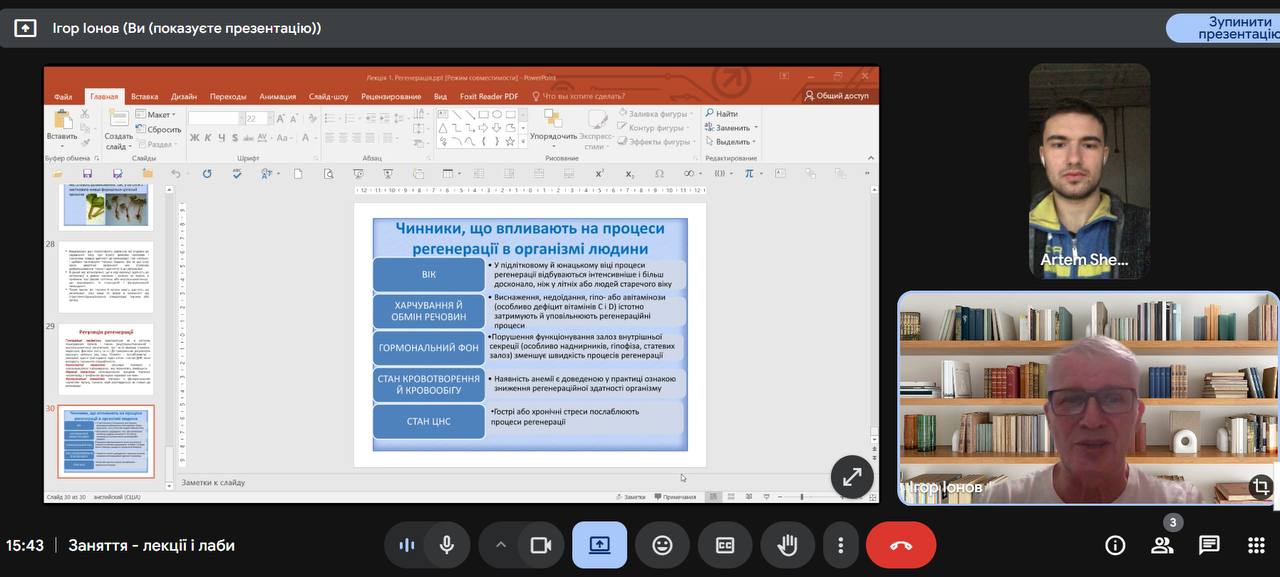The height and width of the screenshot is (577, 1280).
Task: Show the participants list
Action: click(1162, 545)
